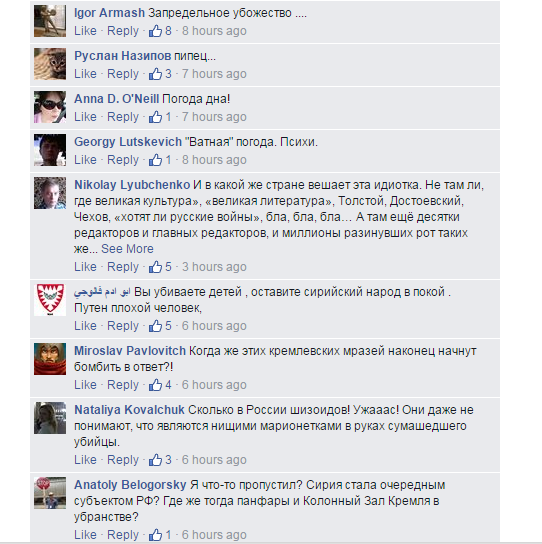Click thumbs-up icon on Anatoly Belogorsky comment
Screen dimensions: 542x544
(x=155, y=535)
